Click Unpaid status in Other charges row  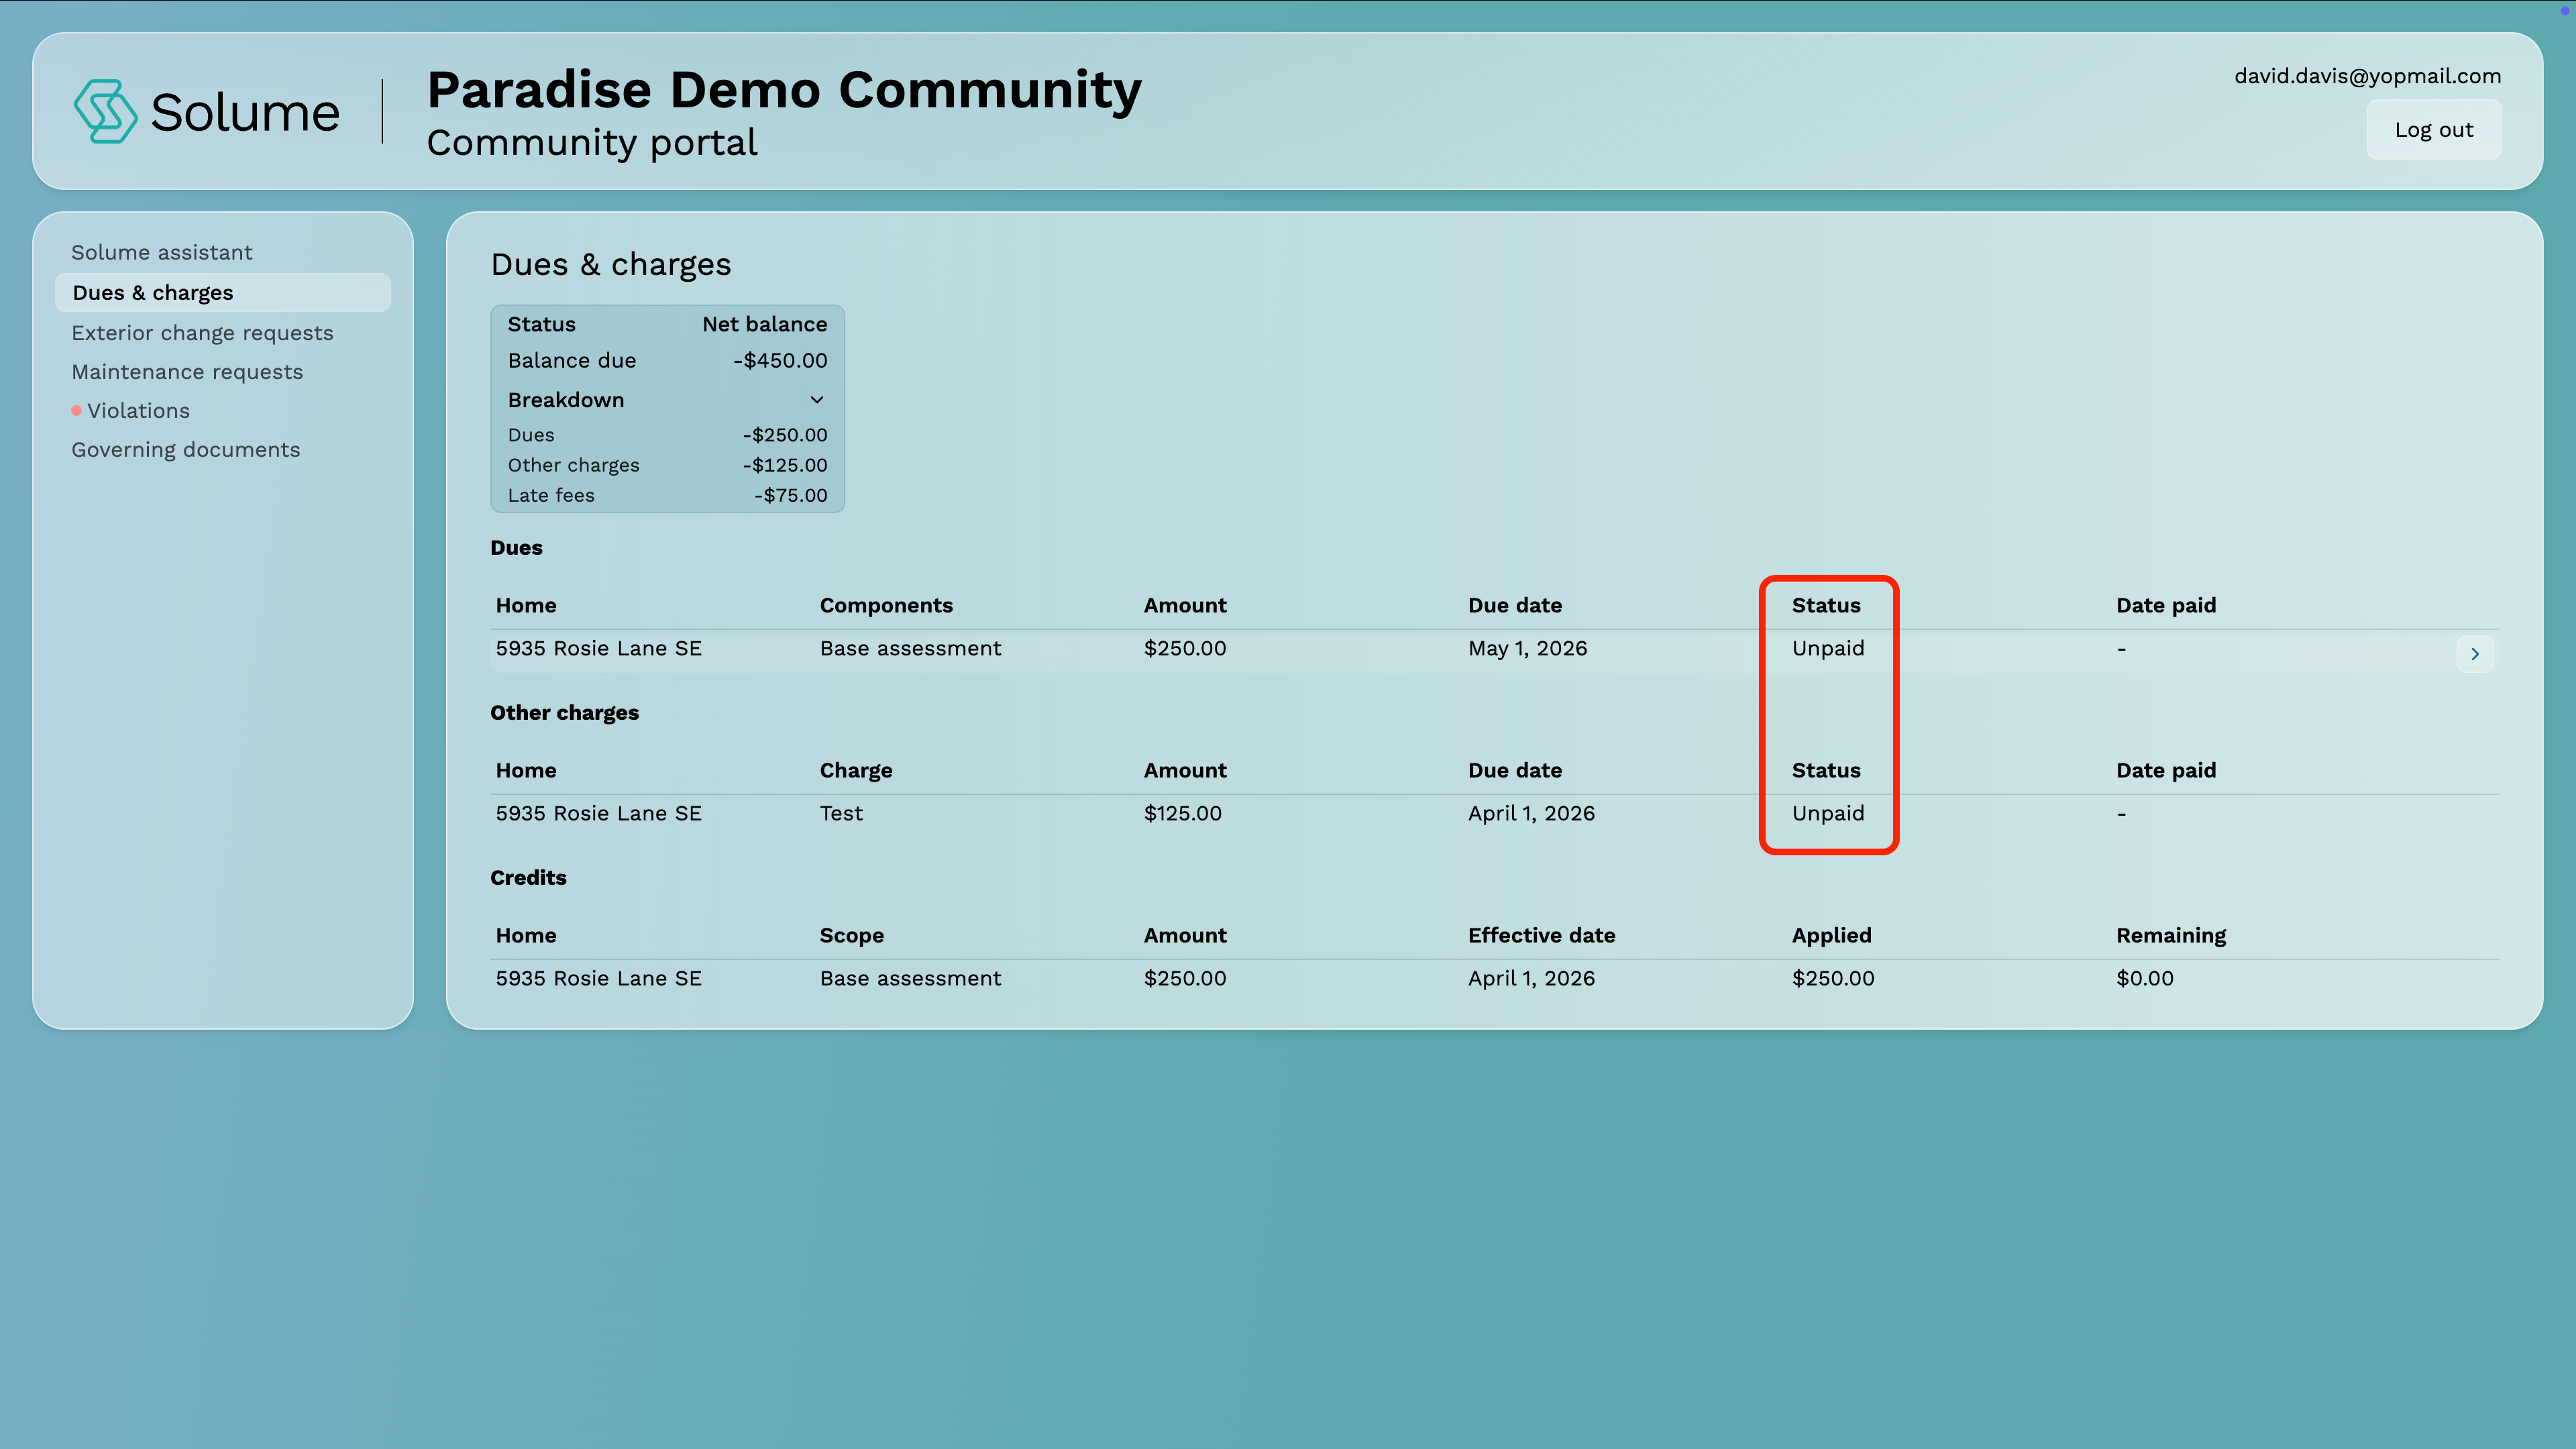1828,813
